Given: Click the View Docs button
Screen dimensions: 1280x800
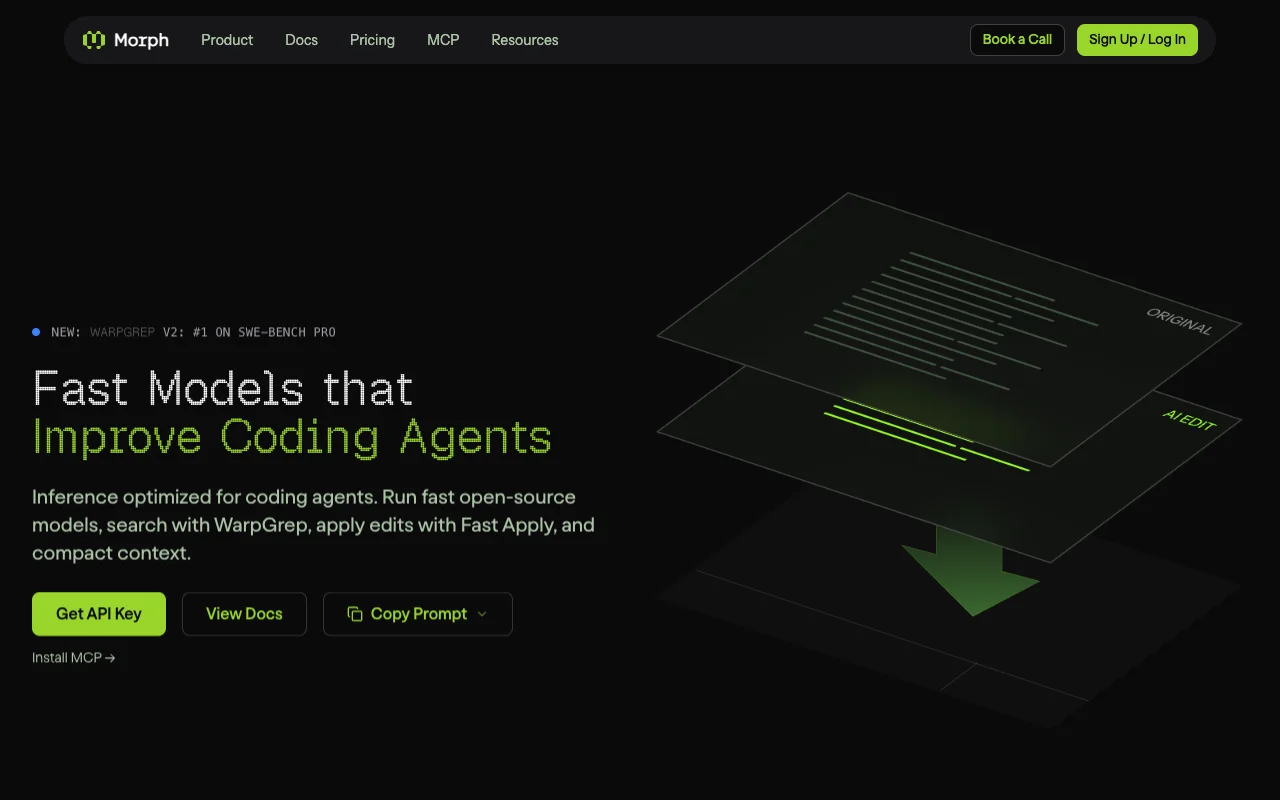Looking at the screenshot, I should point(244,614).
